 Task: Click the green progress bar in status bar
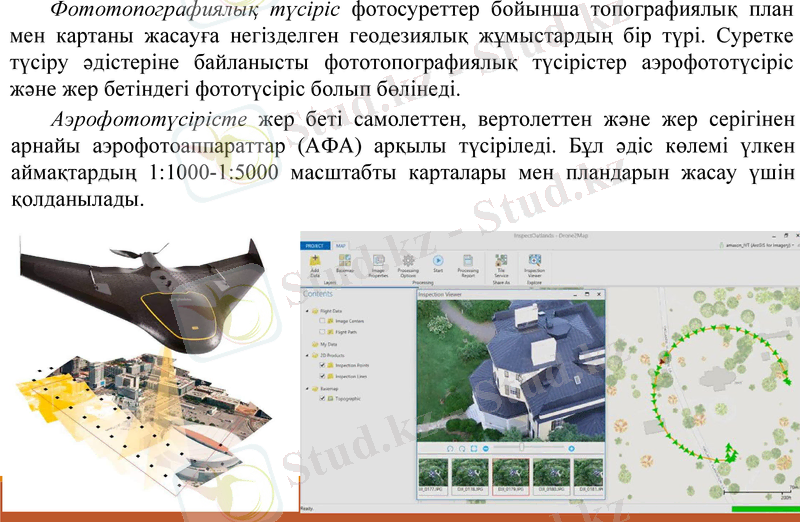pos(765,509)
